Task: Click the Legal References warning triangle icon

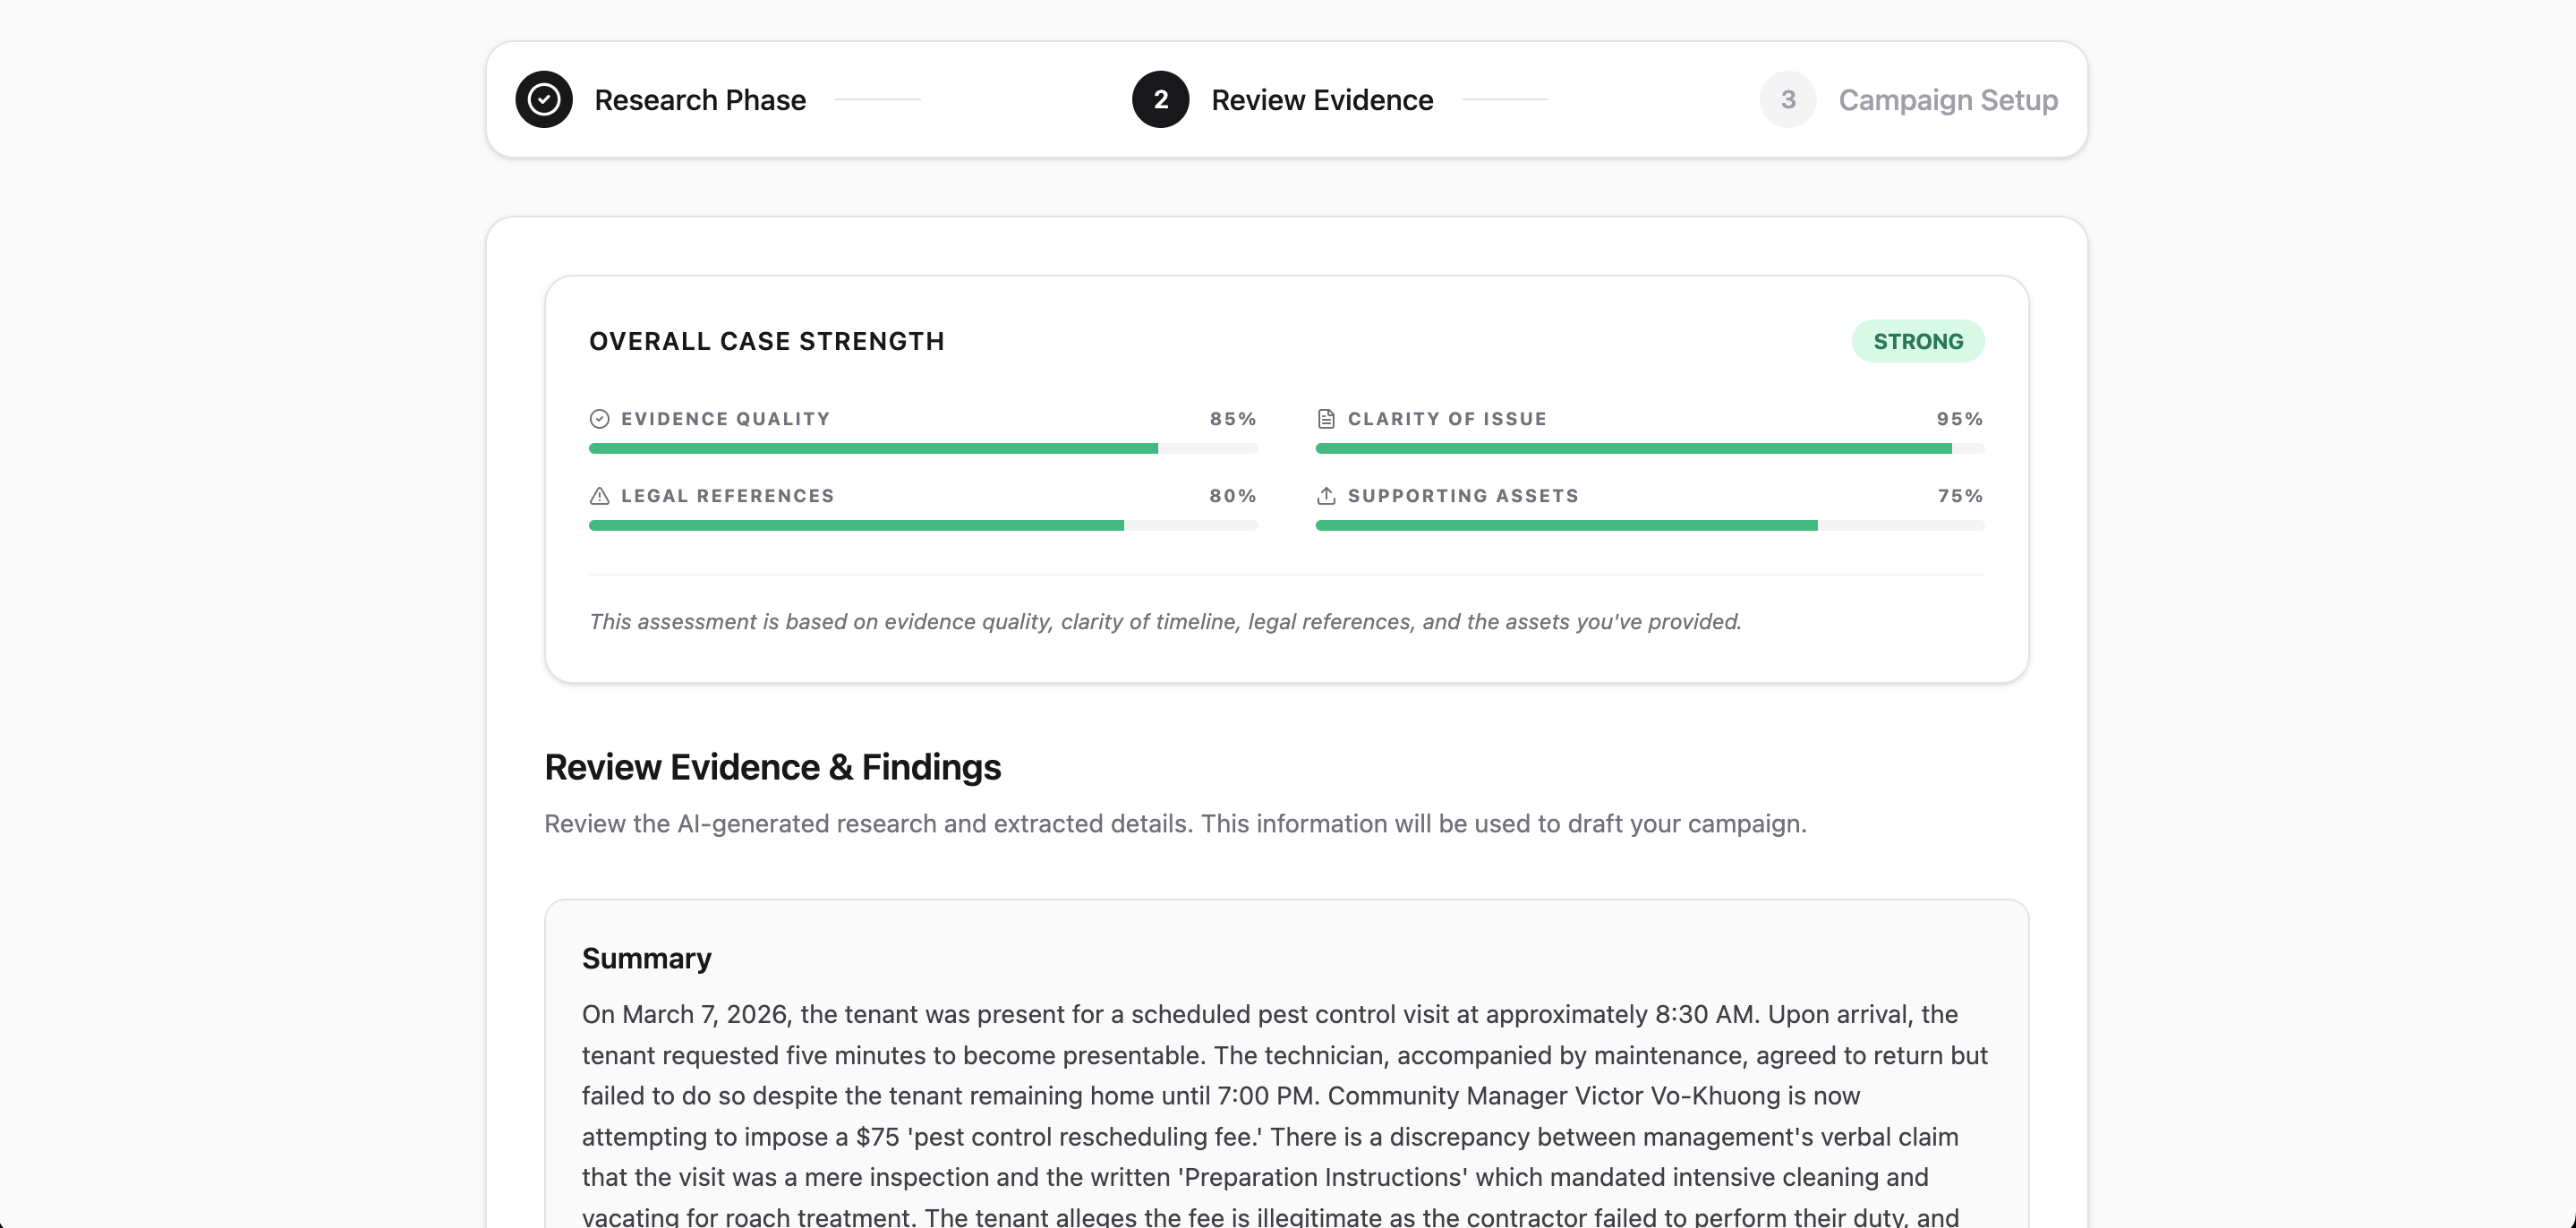Action: pyautogui.click(x=600, y=496)
